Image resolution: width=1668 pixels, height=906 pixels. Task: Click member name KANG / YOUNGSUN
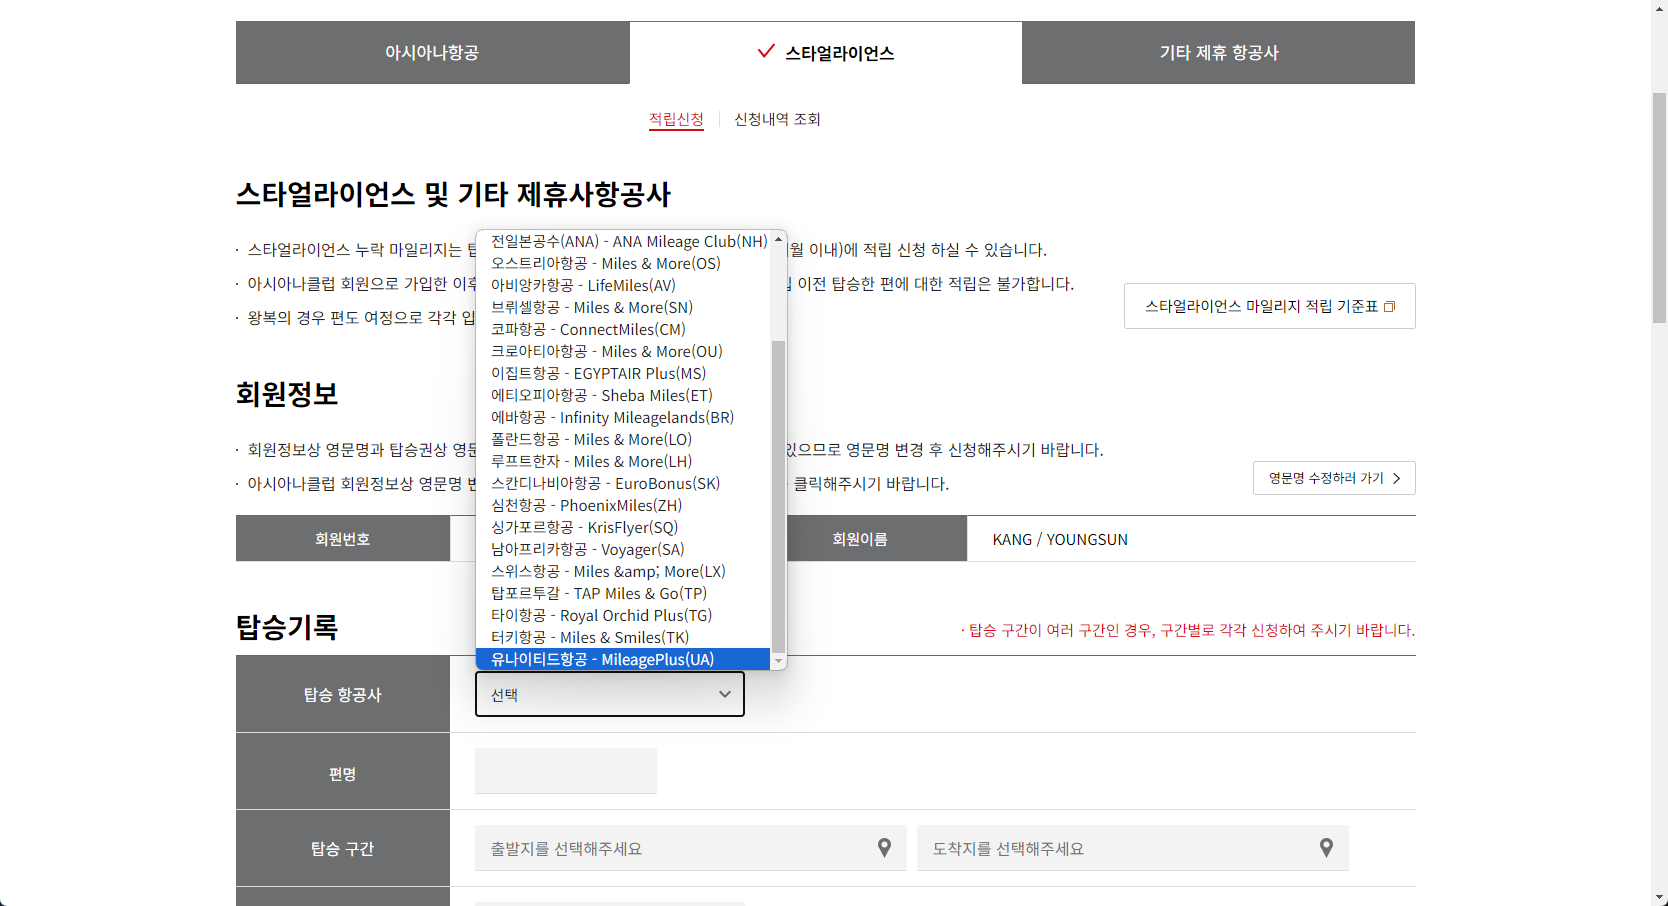1060,539
